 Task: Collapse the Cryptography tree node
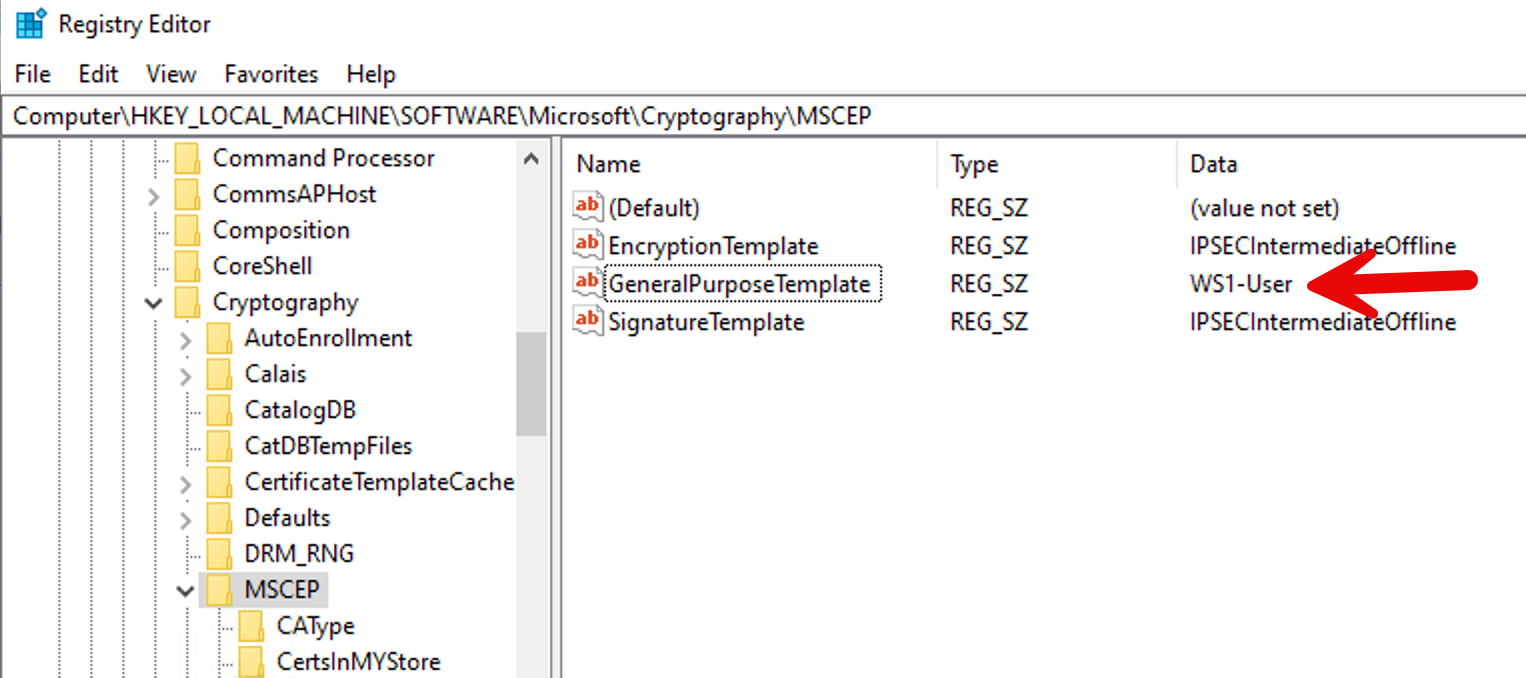coord(153,303)
